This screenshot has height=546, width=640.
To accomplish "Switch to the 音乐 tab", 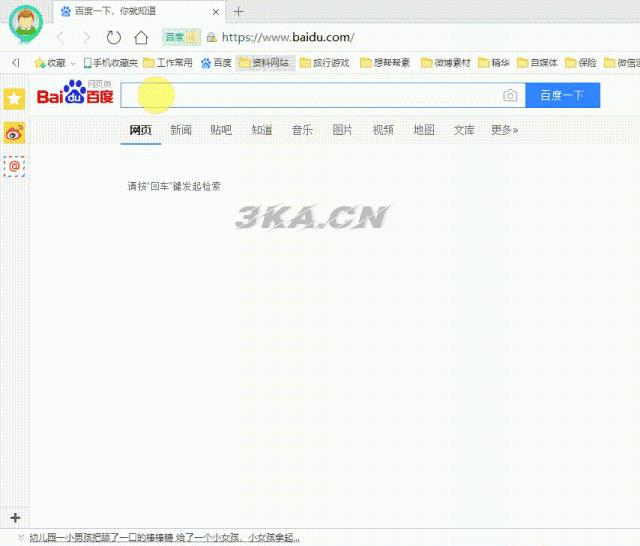I will point(302,130).
